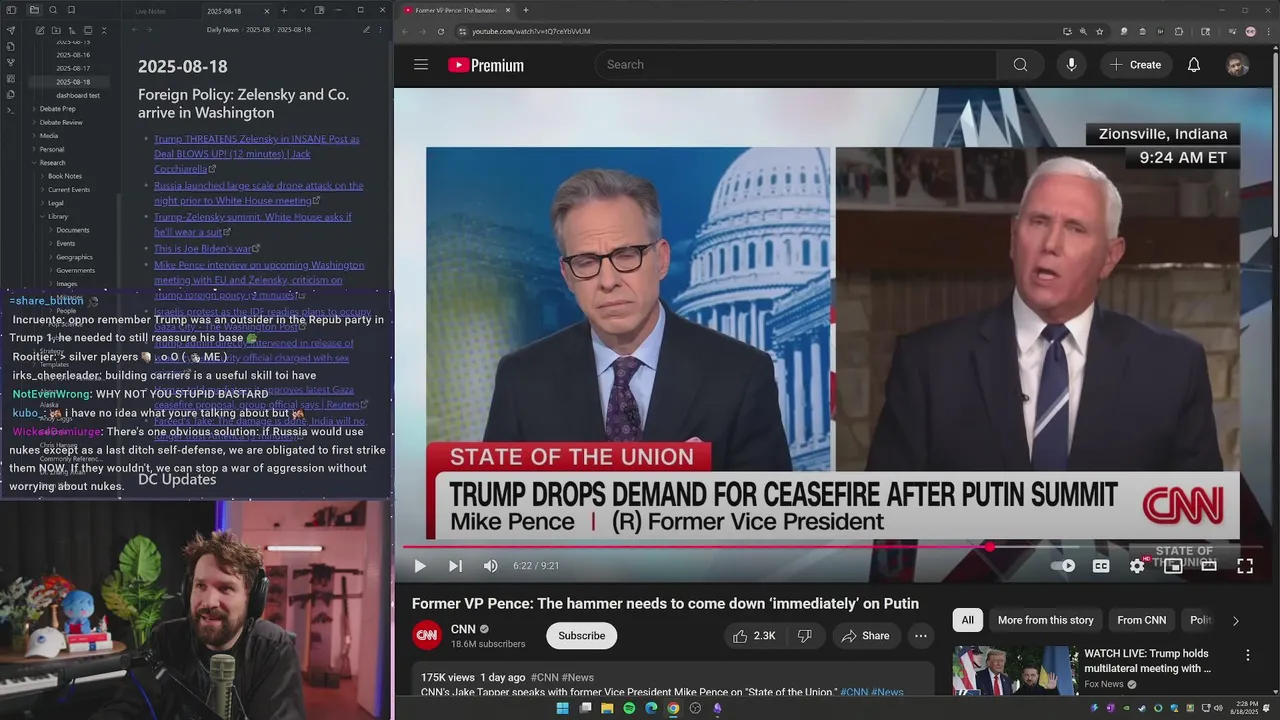Open the YouTube hamburger guide menu
Viewport: 1280px width, 720px height.
tap(421, 65)
